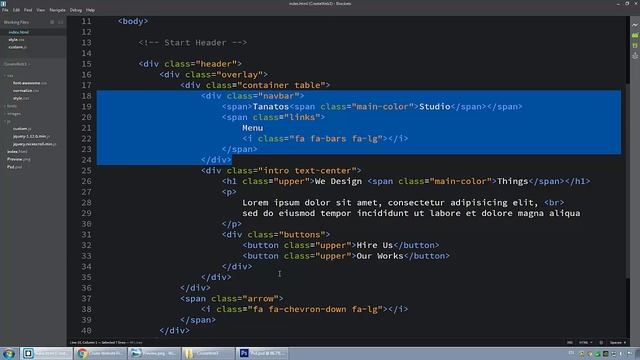Image resolution: width=640 pixels, height=360 pixels.
Task: Open the HTML language mode dropdown in status bar
Action: (x=585, y=342)
